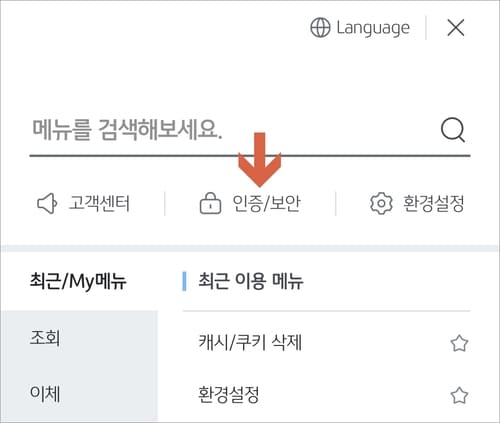Click the gear 환경설정 icon
Viewport: 500px width, 423px height.
pyautogui.click(x=381, y=203)
